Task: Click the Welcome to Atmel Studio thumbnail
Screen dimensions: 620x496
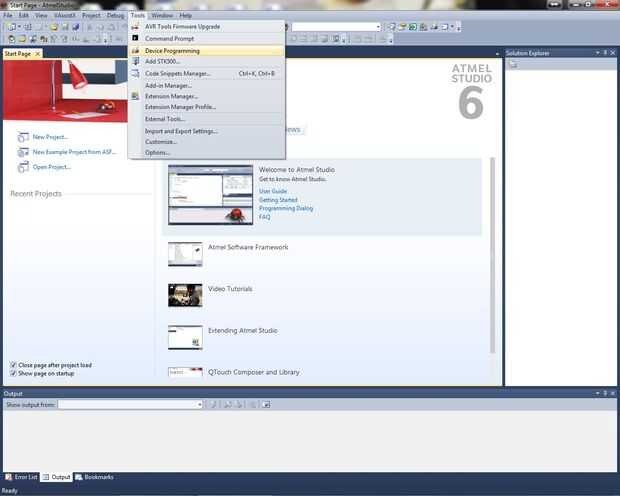Action: click(x=210, y=195)
